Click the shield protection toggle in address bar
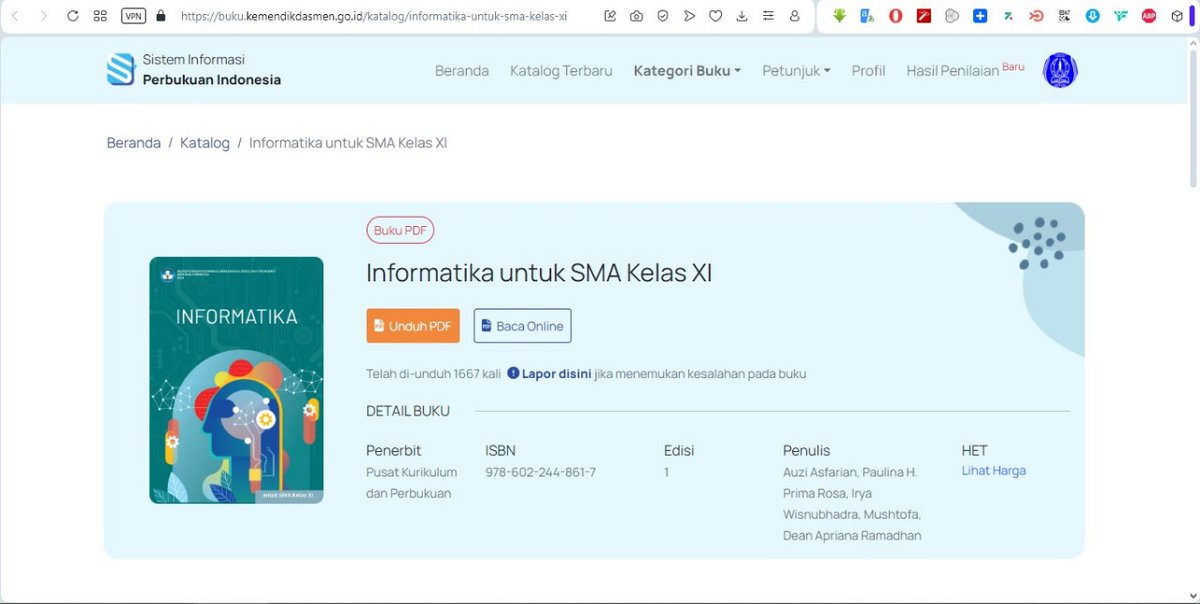The height and width of the screenshot is (604, 1200). (x=663, y=15)
